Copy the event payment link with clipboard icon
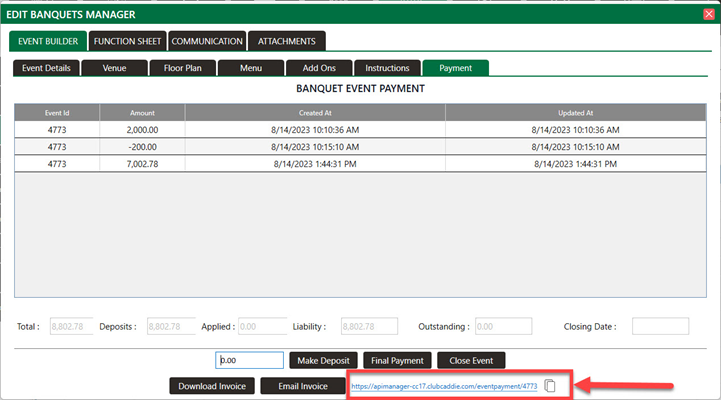Screen dimensions: 721x400 550,386
